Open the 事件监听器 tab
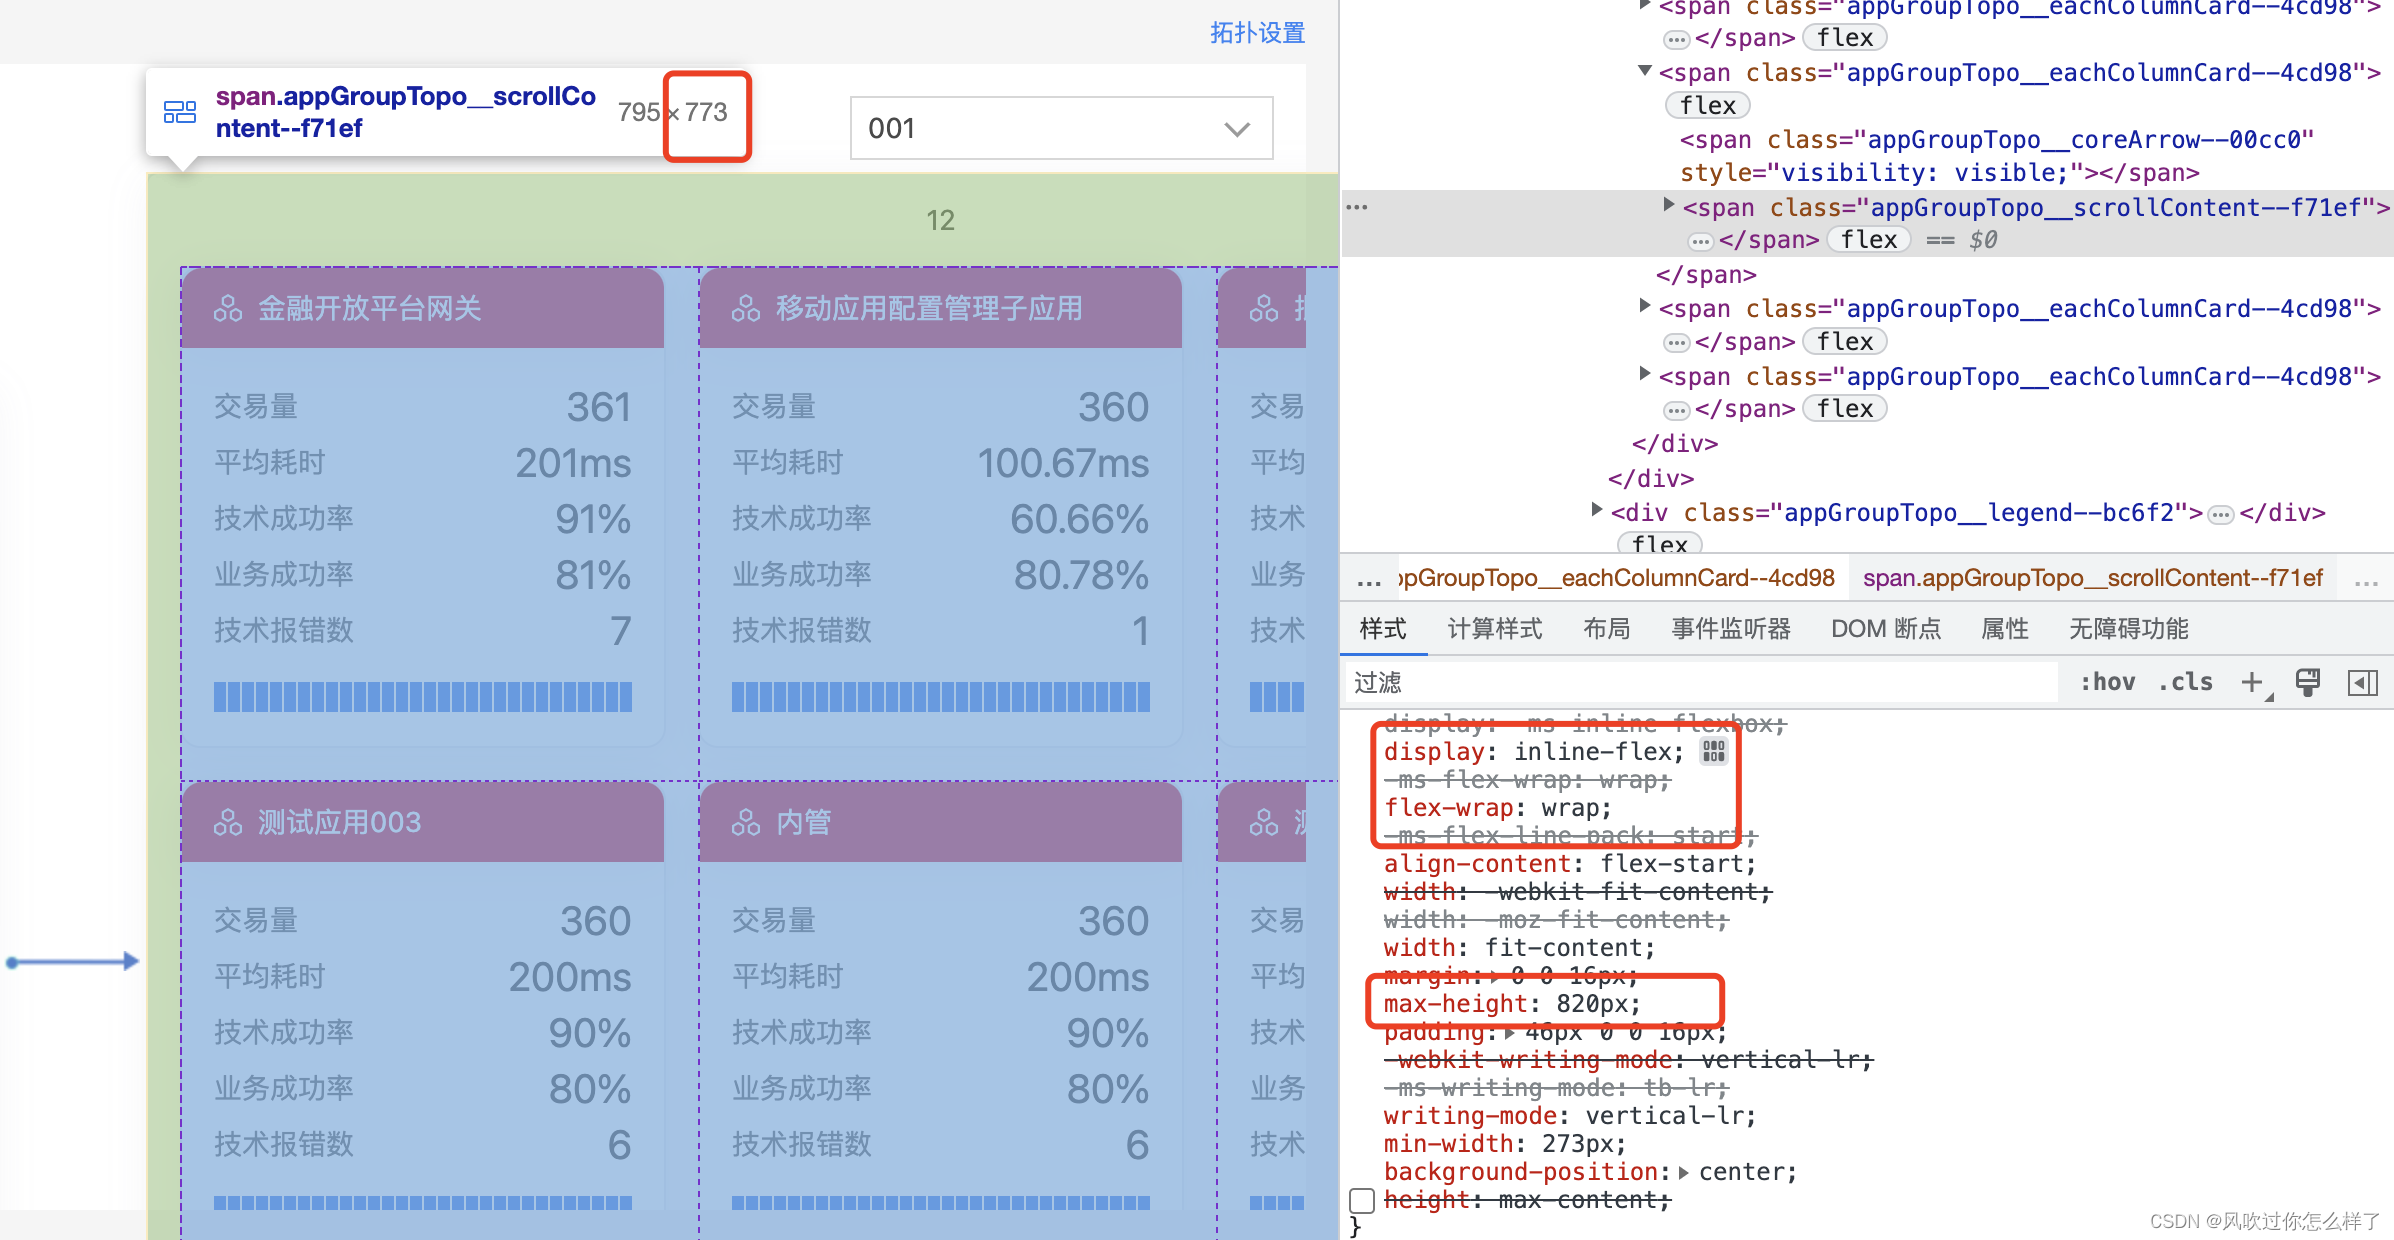Image resolution: width=2394 pixels, height=1240 pixels. pos(1731,628)
